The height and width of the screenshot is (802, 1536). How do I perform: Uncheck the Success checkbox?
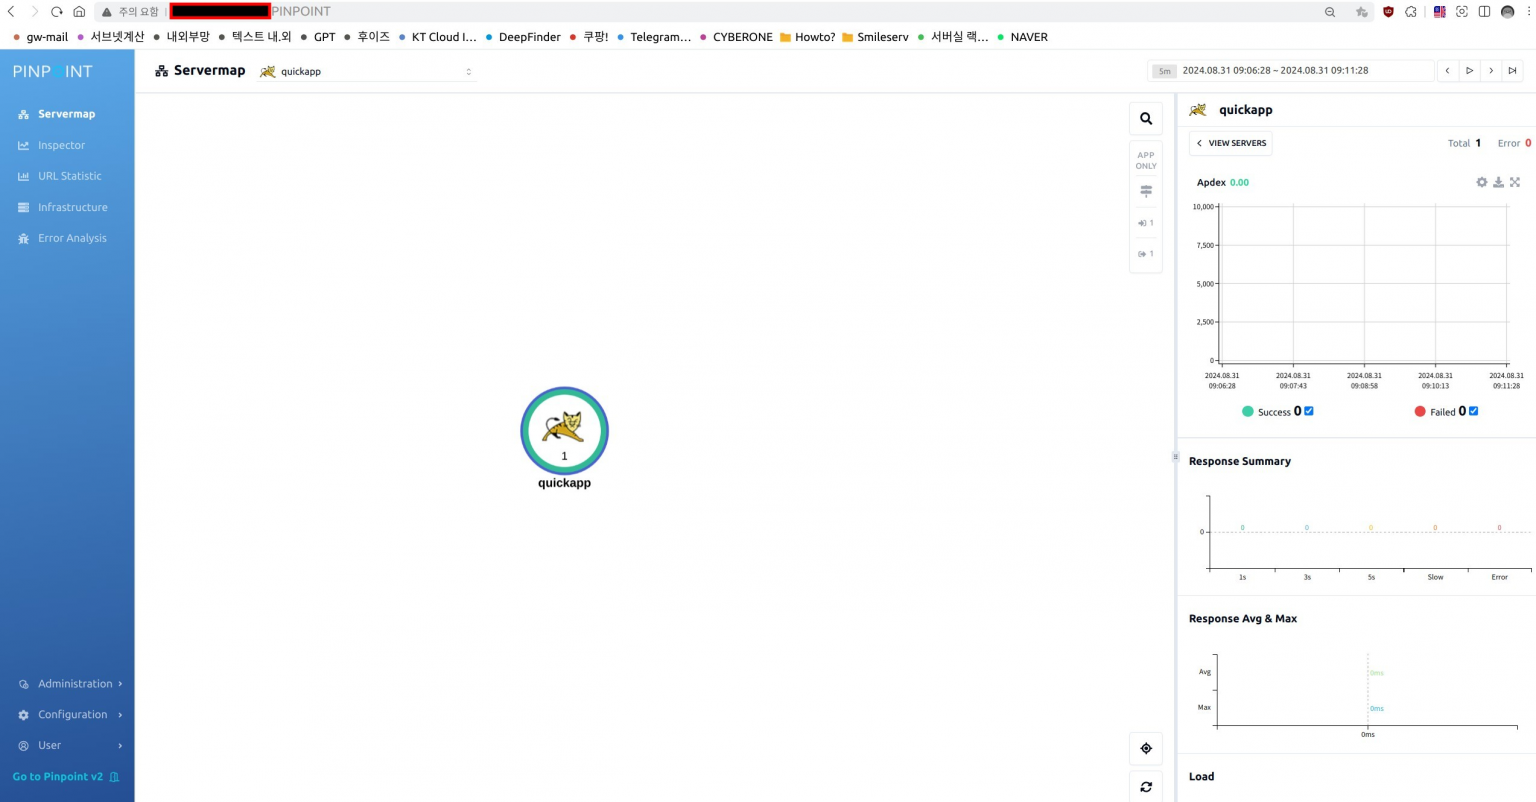pyautogui.click(x=1309, y=411)
